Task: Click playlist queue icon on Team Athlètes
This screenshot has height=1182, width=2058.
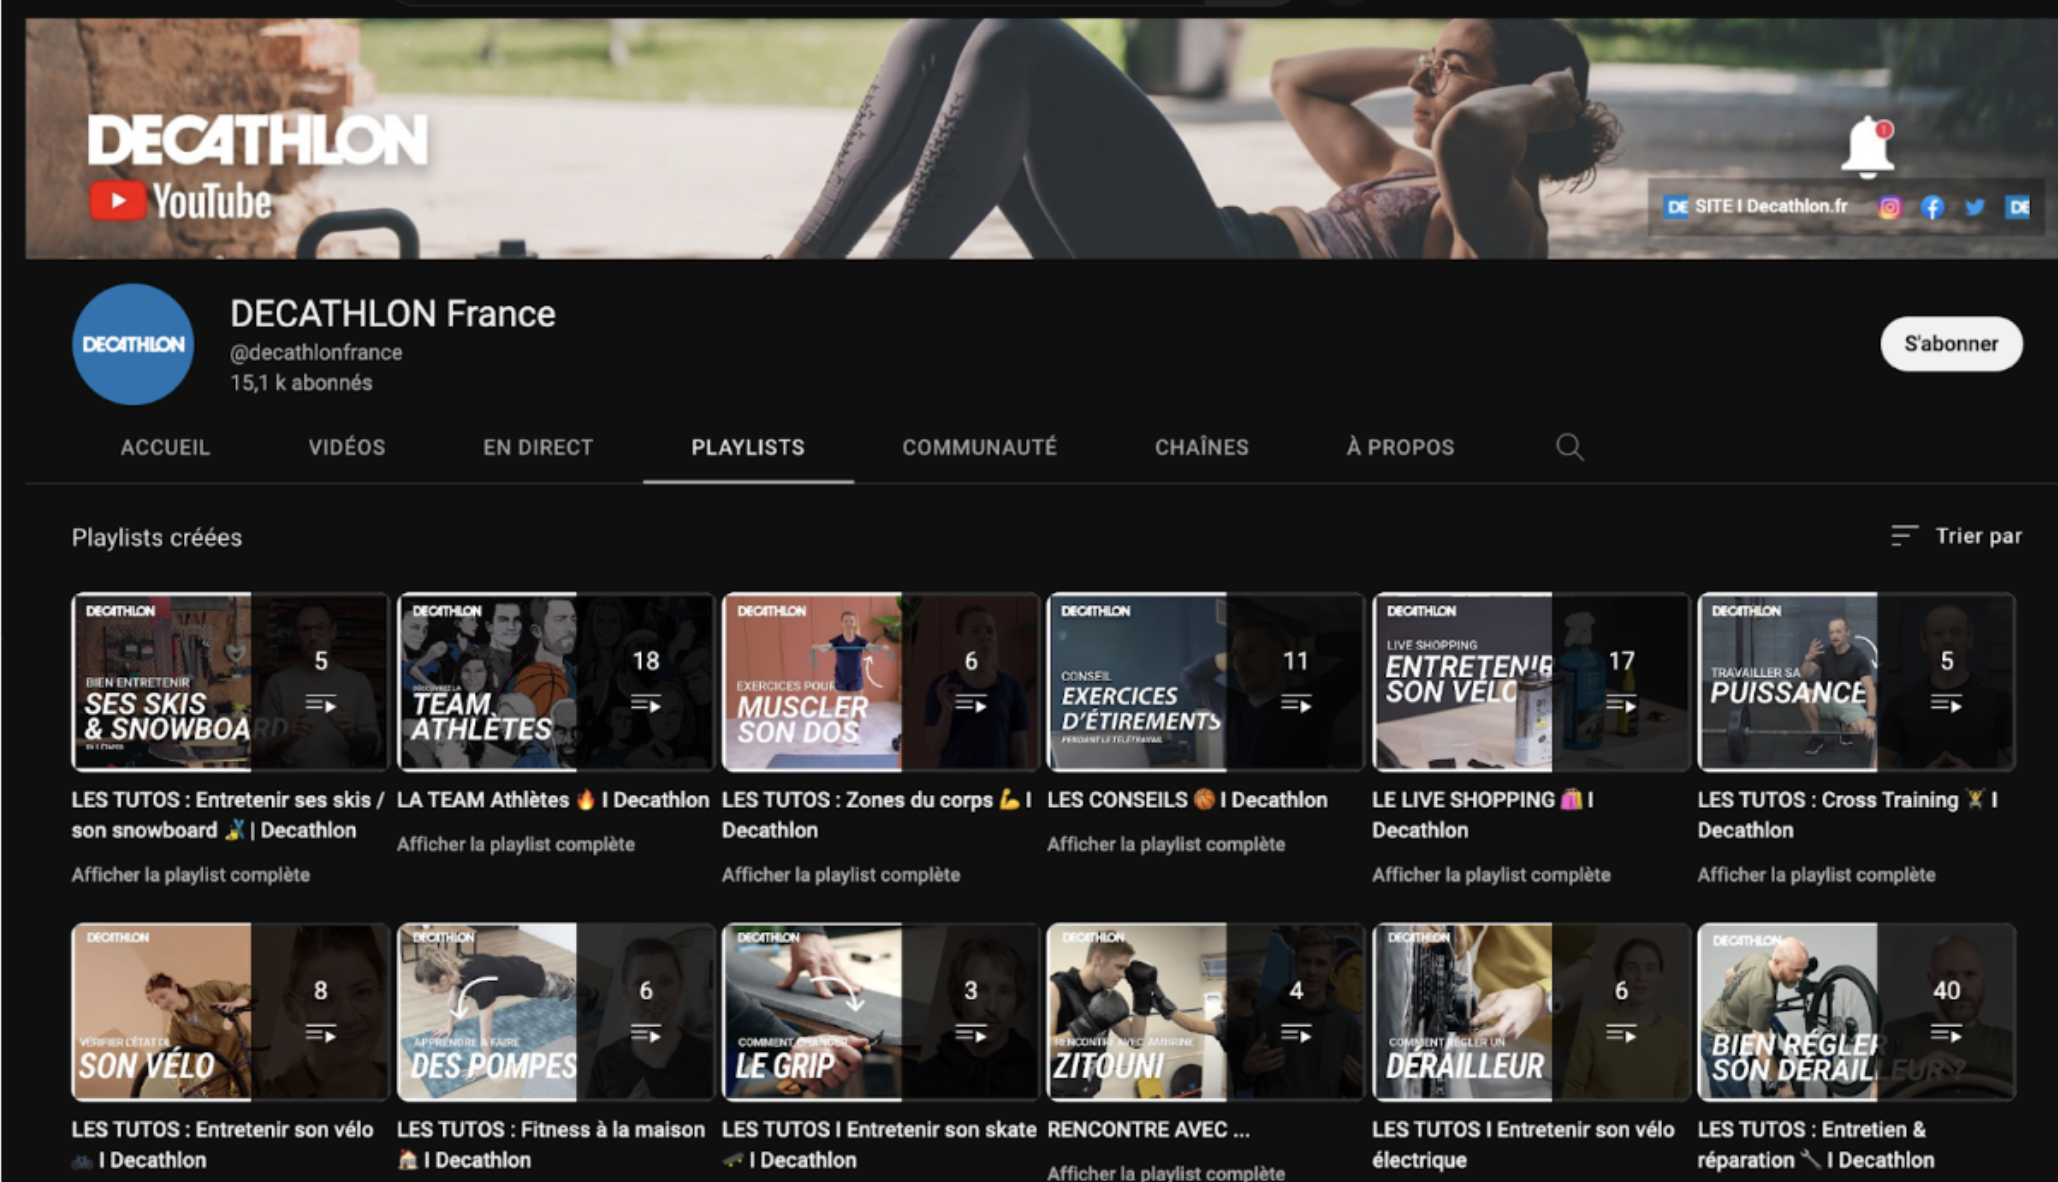Action: click(x=646, y=704)
